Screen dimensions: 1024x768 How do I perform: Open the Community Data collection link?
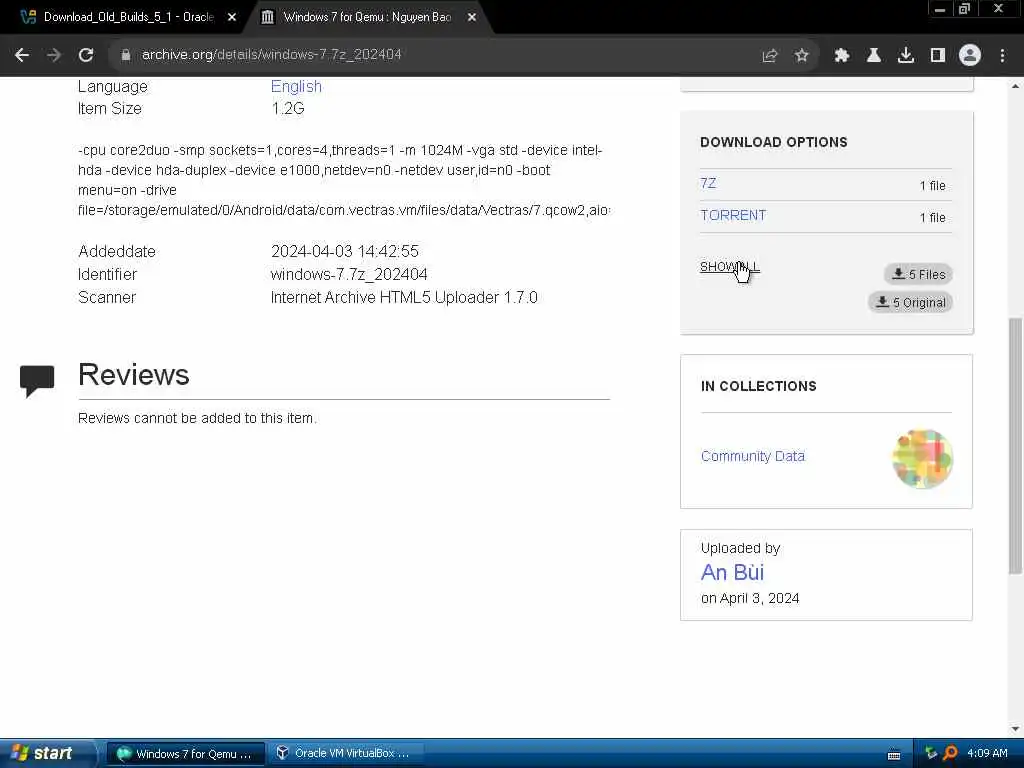click(752, 456)
